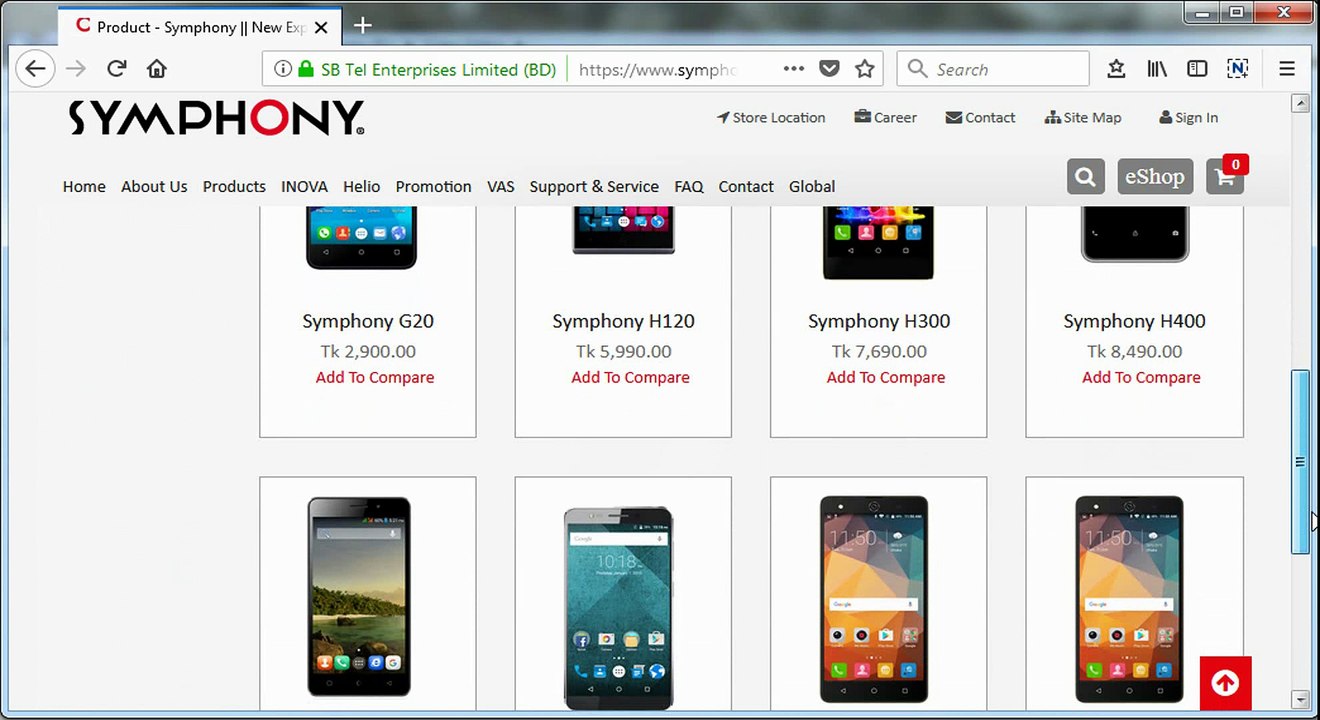The width and height of the screenshot is (1320, 720).
Task: Open the Site Map link
Action: point(1083,118)
